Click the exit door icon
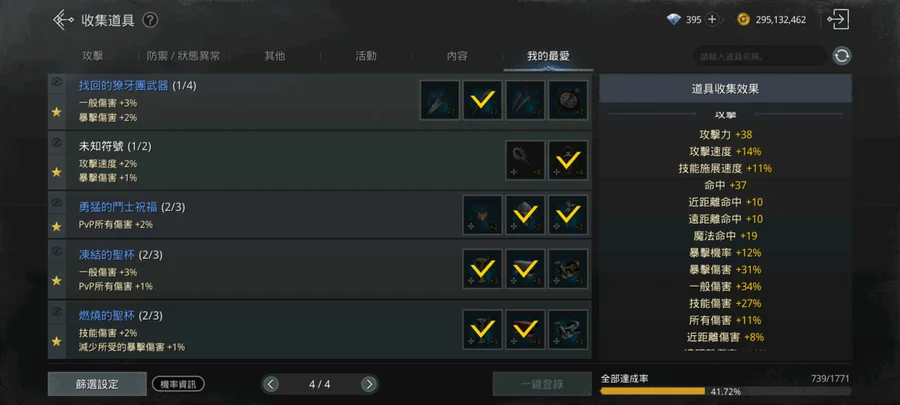 click(x=838, y=20)
